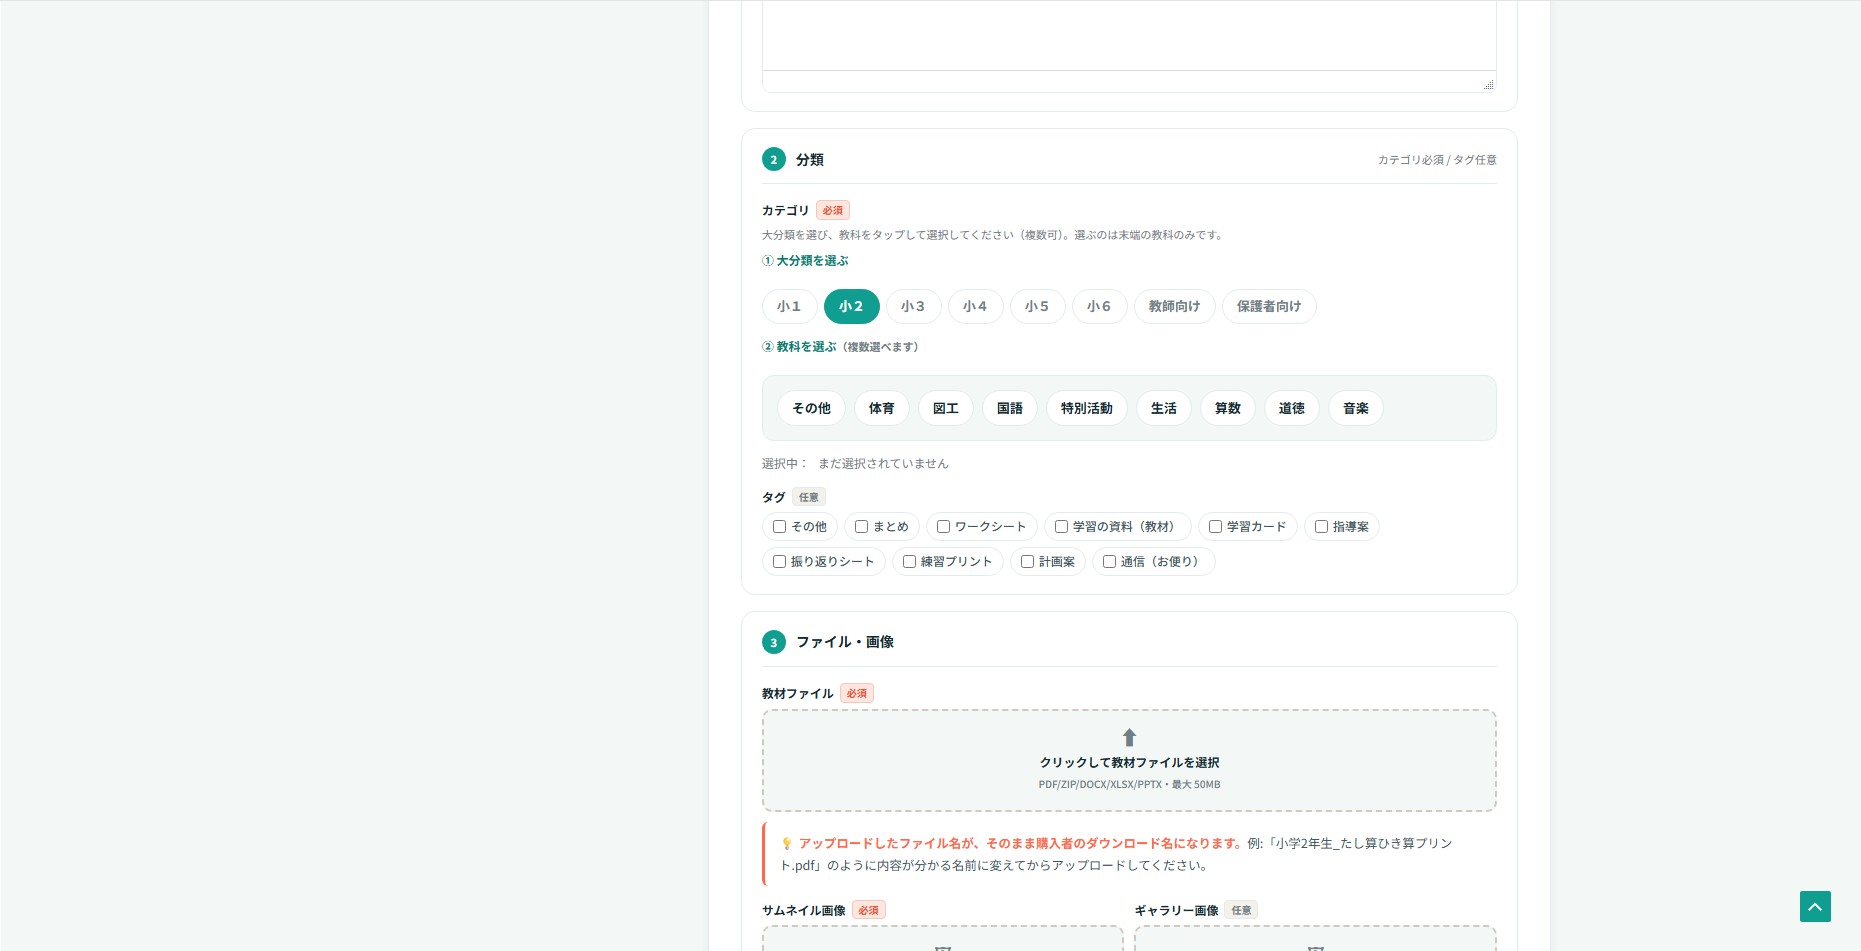Select the 保護者向け category
1861x951 pixels.
(1269, 306)
